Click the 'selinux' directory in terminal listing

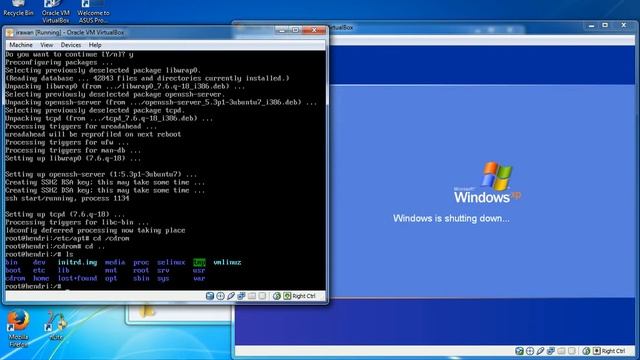[171, 262]
